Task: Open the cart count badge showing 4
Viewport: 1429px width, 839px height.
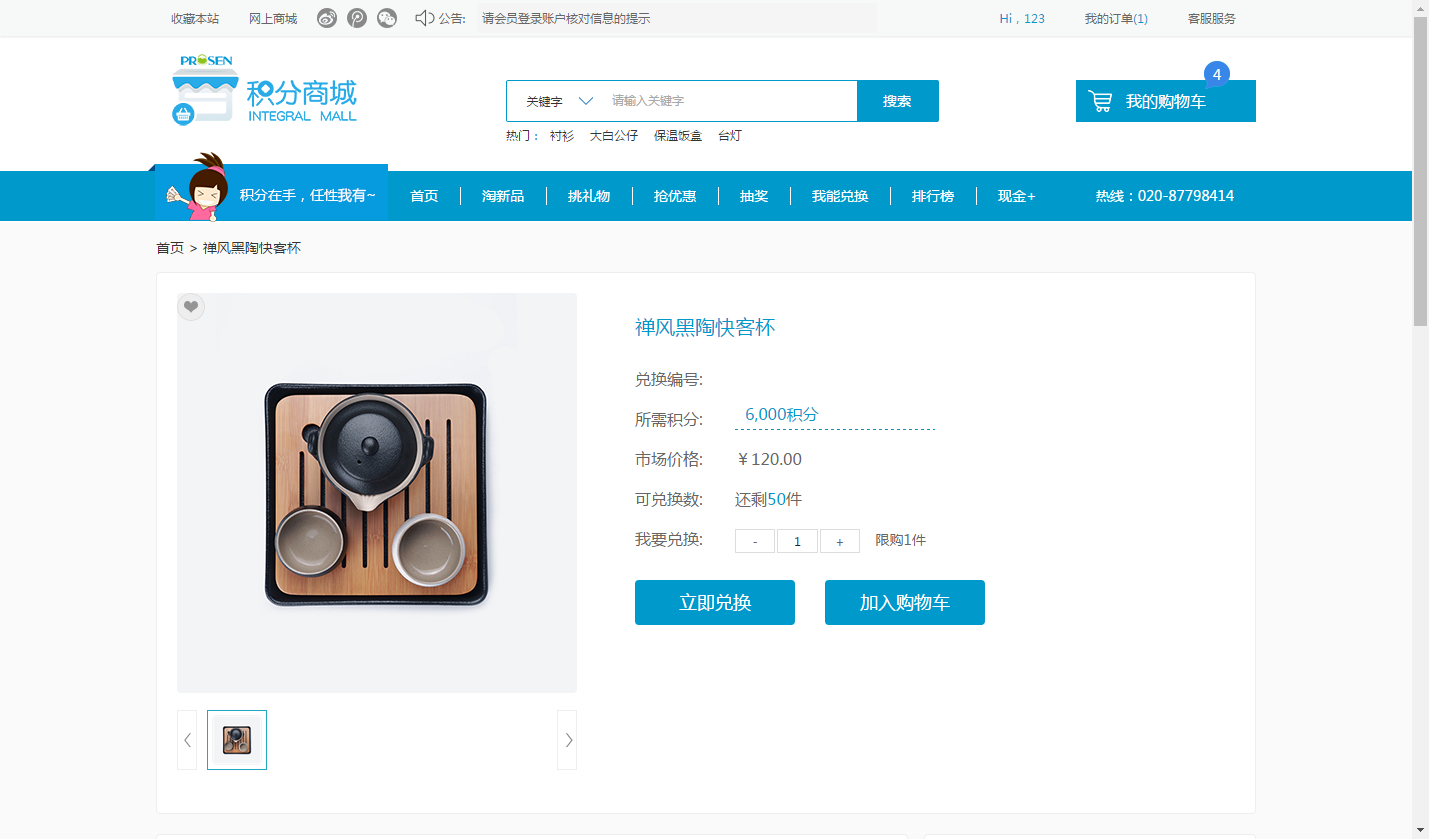Action: click(x=1216, y=74)
